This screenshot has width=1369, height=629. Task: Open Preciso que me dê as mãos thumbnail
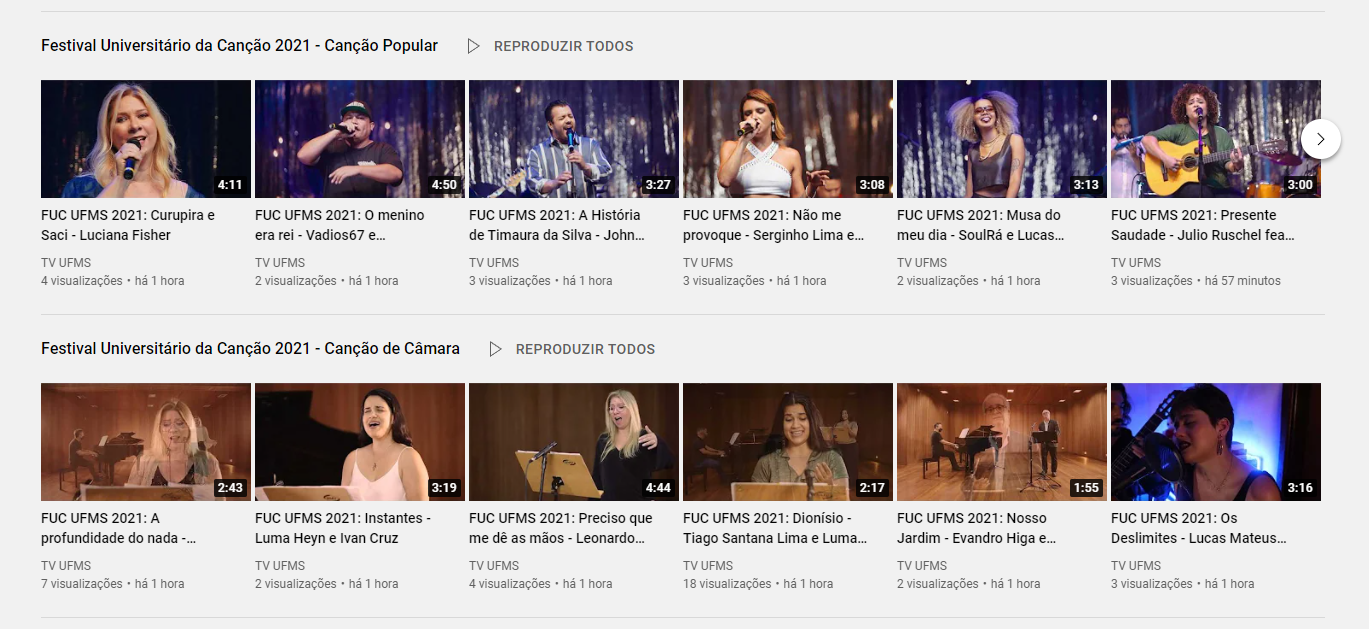tap(573, 442)
